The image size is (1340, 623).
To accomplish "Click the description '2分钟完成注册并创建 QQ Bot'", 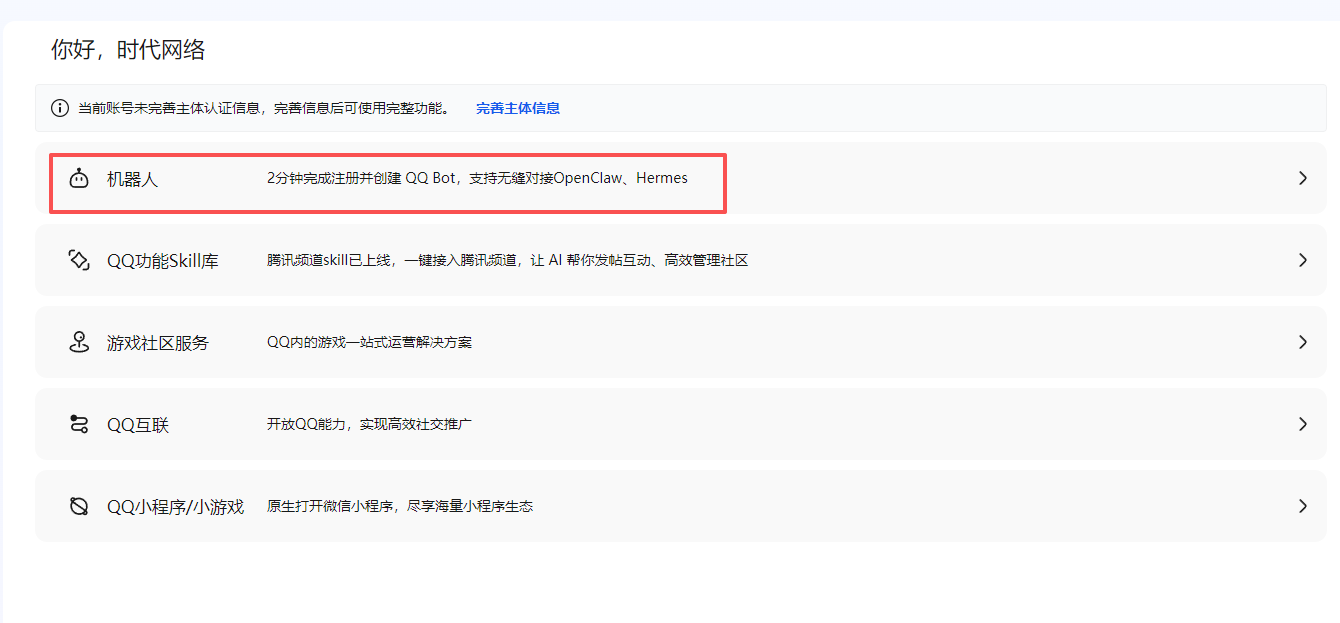I will 361,178.
